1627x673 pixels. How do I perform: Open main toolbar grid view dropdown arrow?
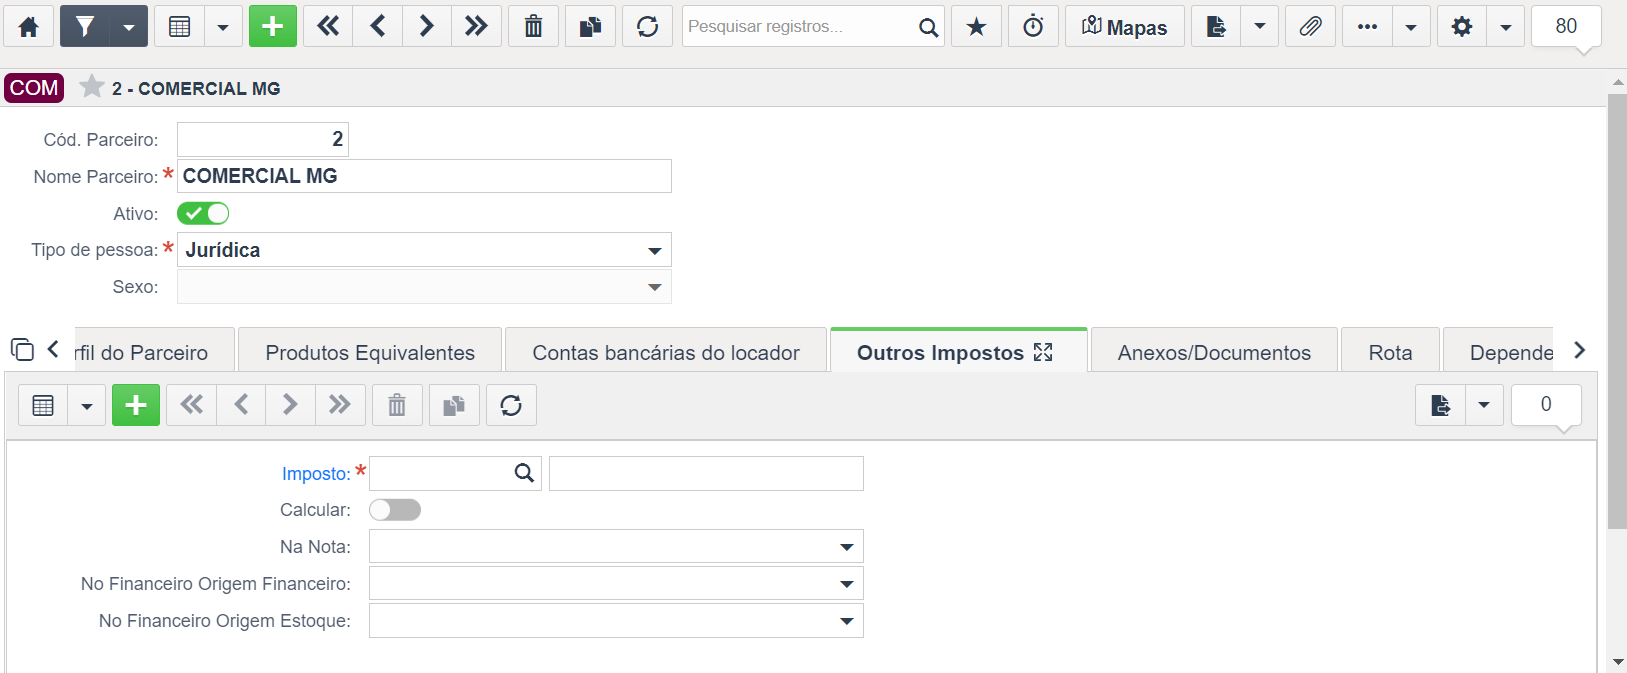223,26
